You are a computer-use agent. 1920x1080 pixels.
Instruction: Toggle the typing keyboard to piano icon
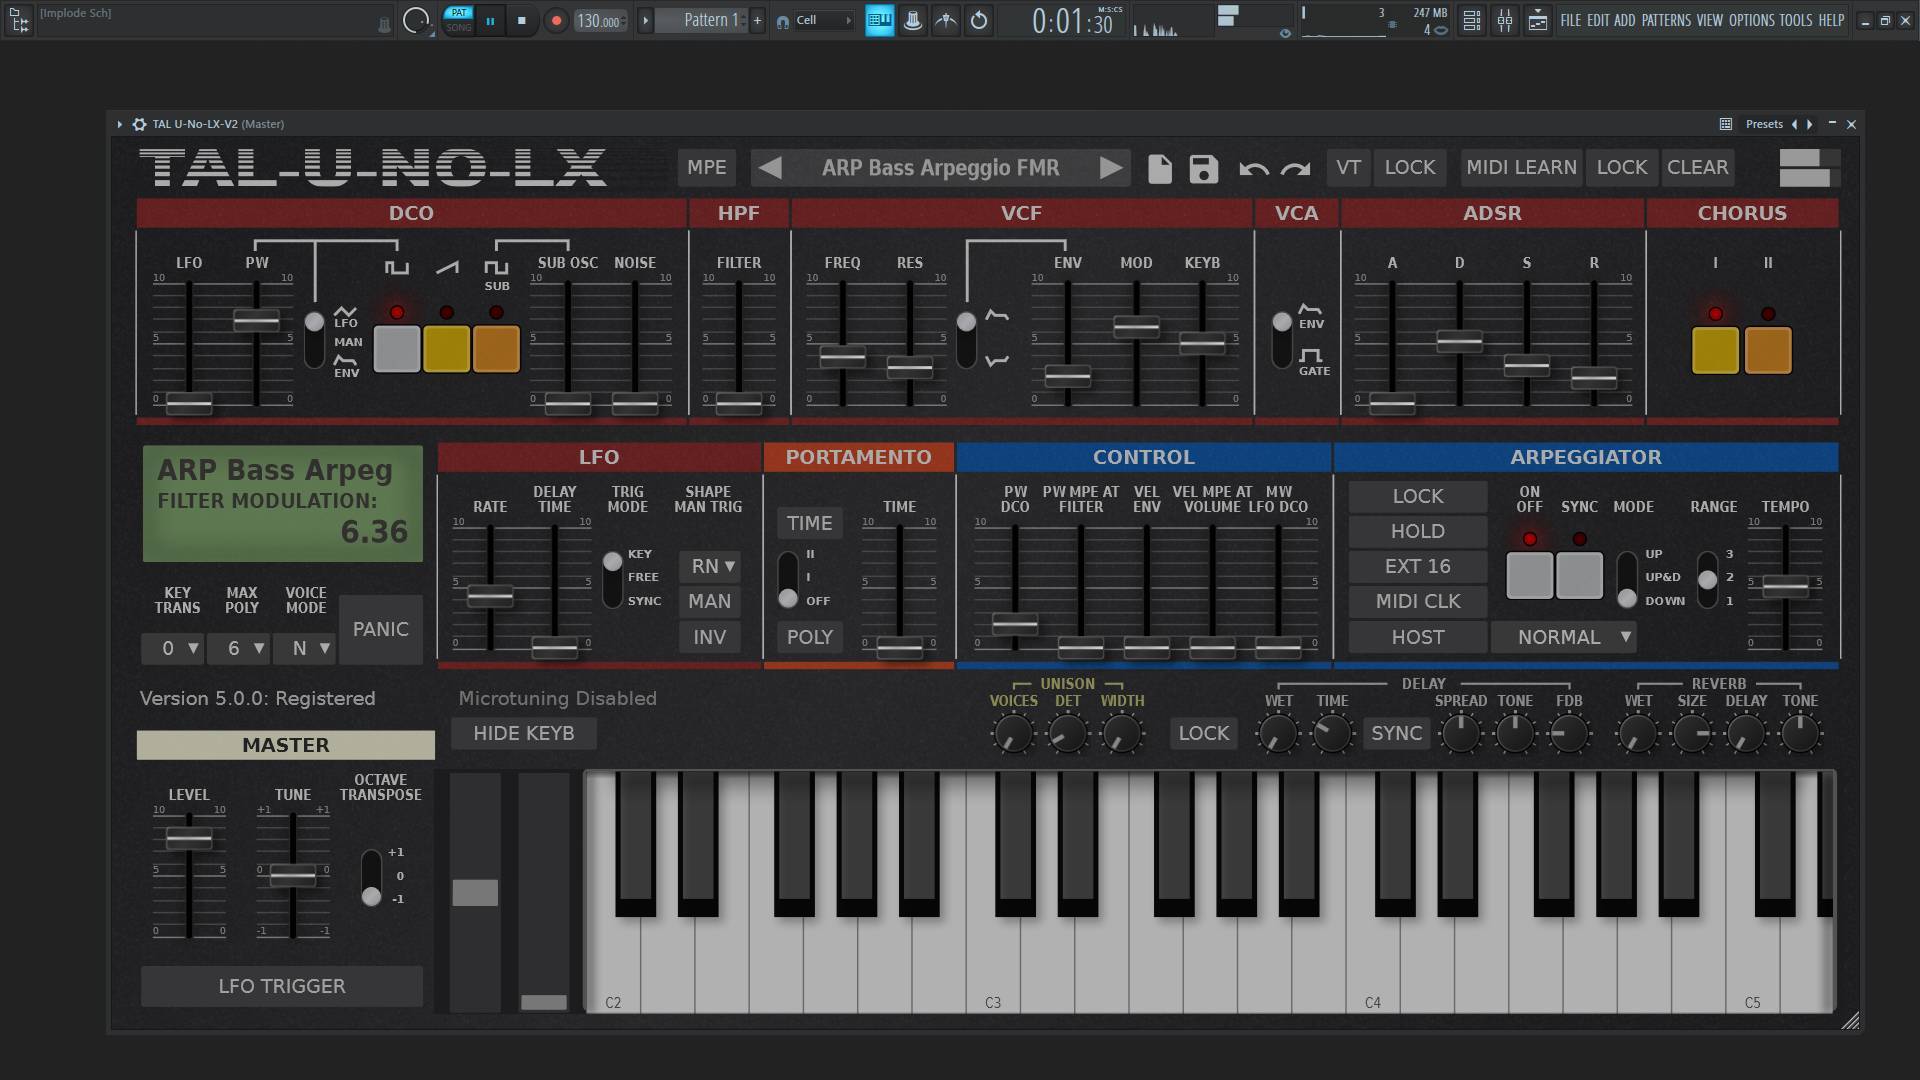click(x=879, y=20)
